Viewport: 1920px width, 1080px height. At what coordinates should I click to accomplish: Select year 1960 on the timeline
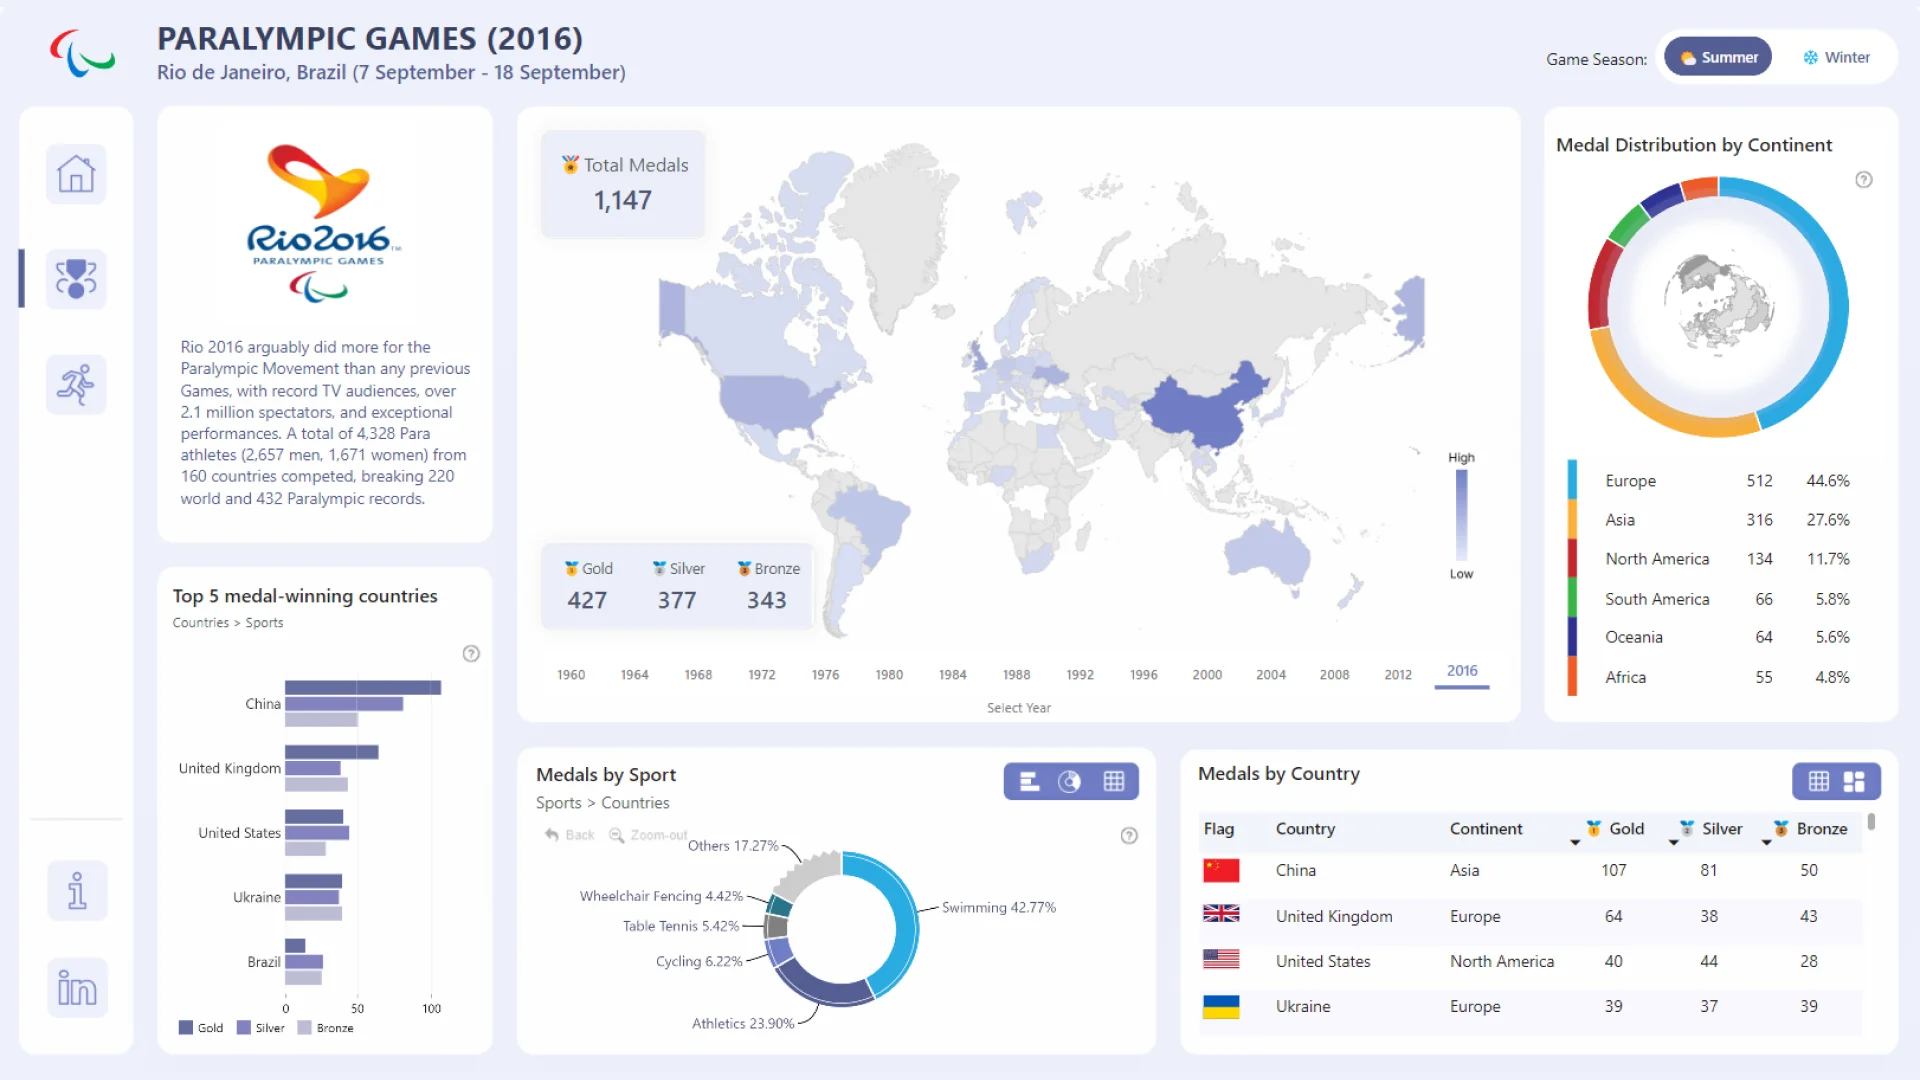tap(571, 675)
